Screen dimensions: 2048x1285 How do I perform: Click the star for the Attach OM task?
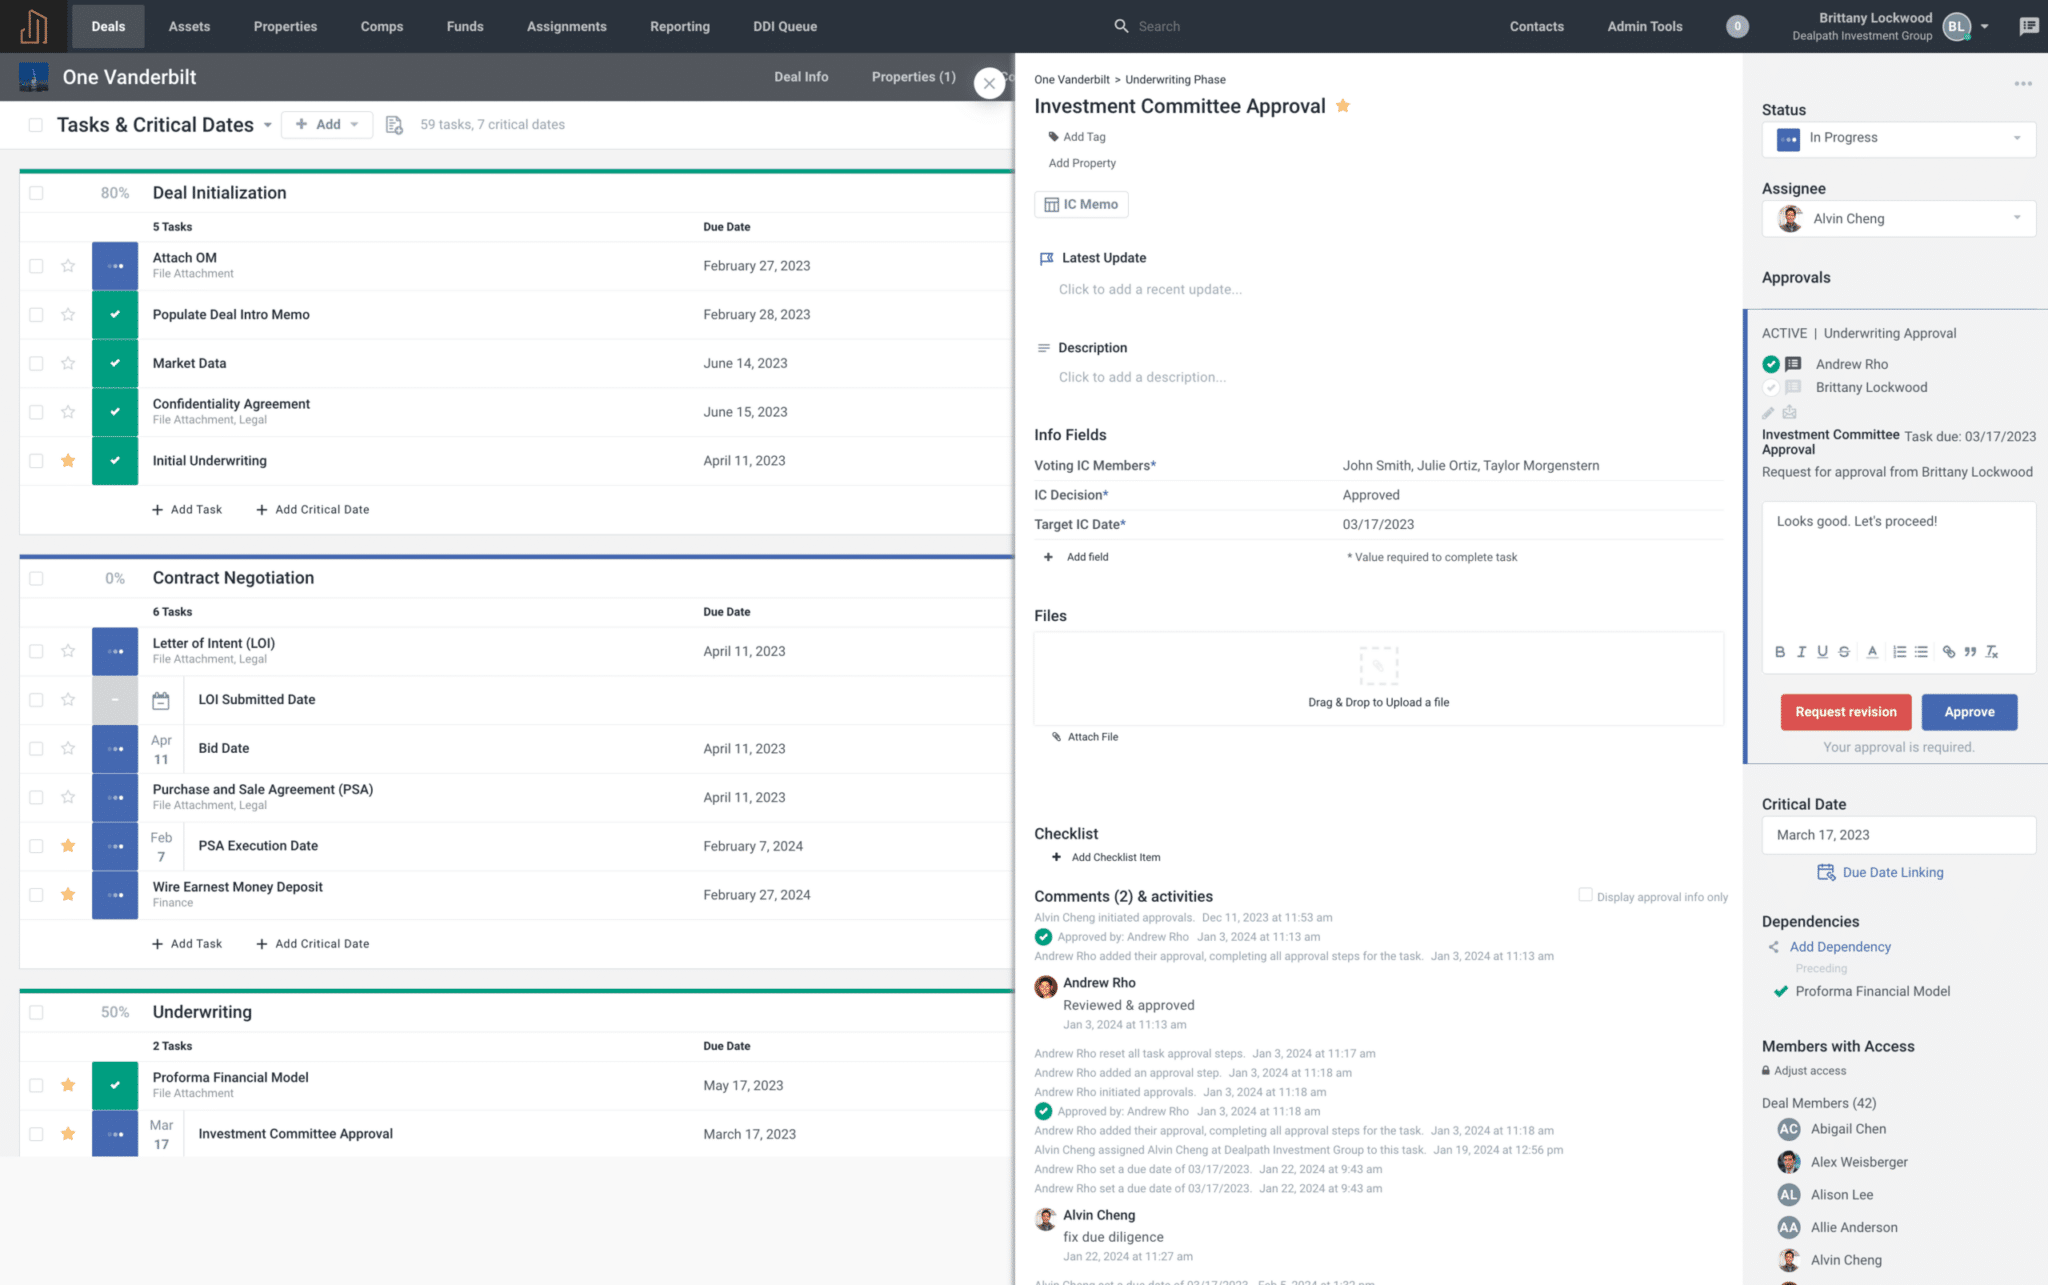(x=68, y=266)
